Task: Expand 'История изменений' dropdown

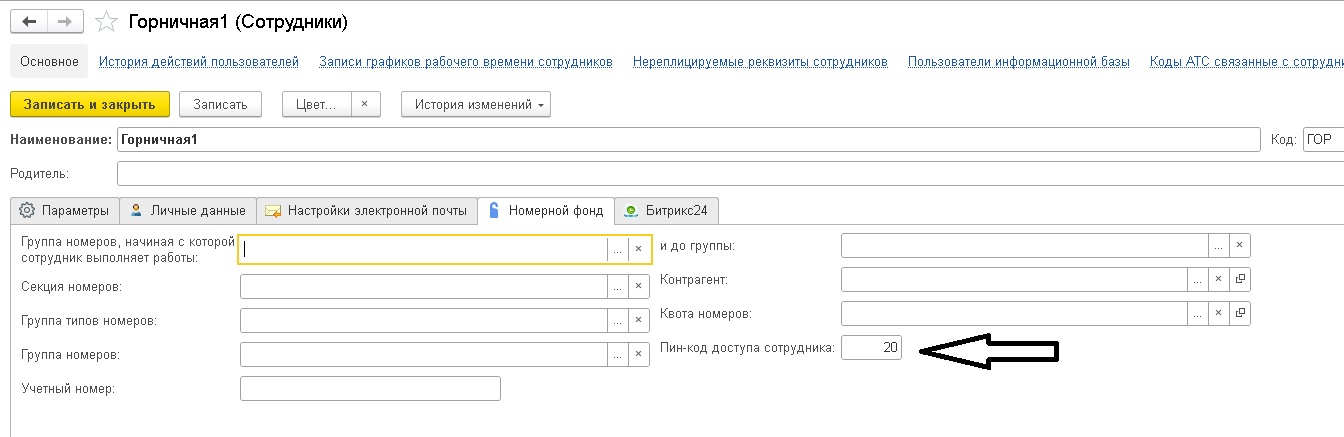Action: tap(476, 104)
